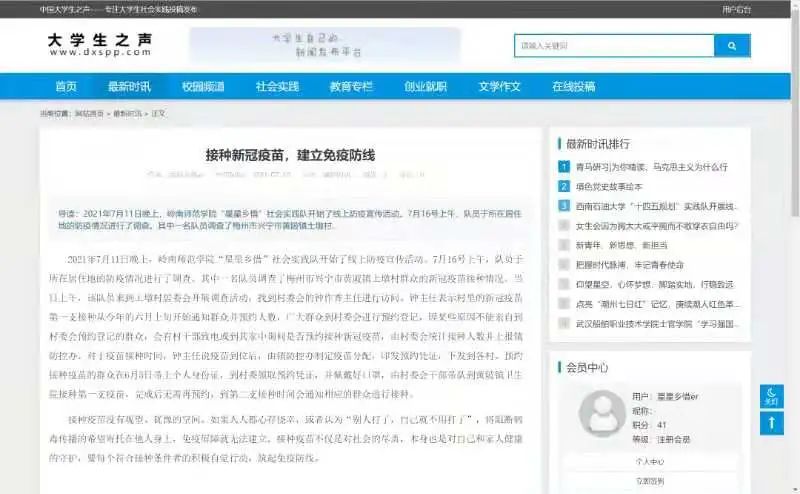
Task: Toggle night mode with the moon icon
Action: click(771, 396)
